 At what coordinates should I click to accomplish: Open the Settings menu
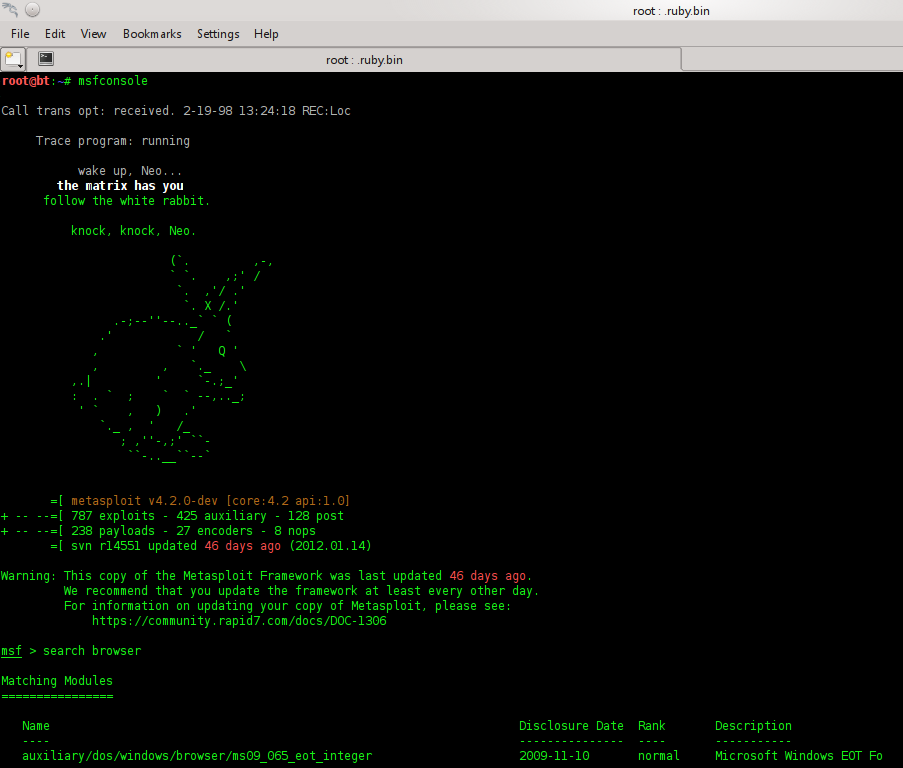(218, 33)
